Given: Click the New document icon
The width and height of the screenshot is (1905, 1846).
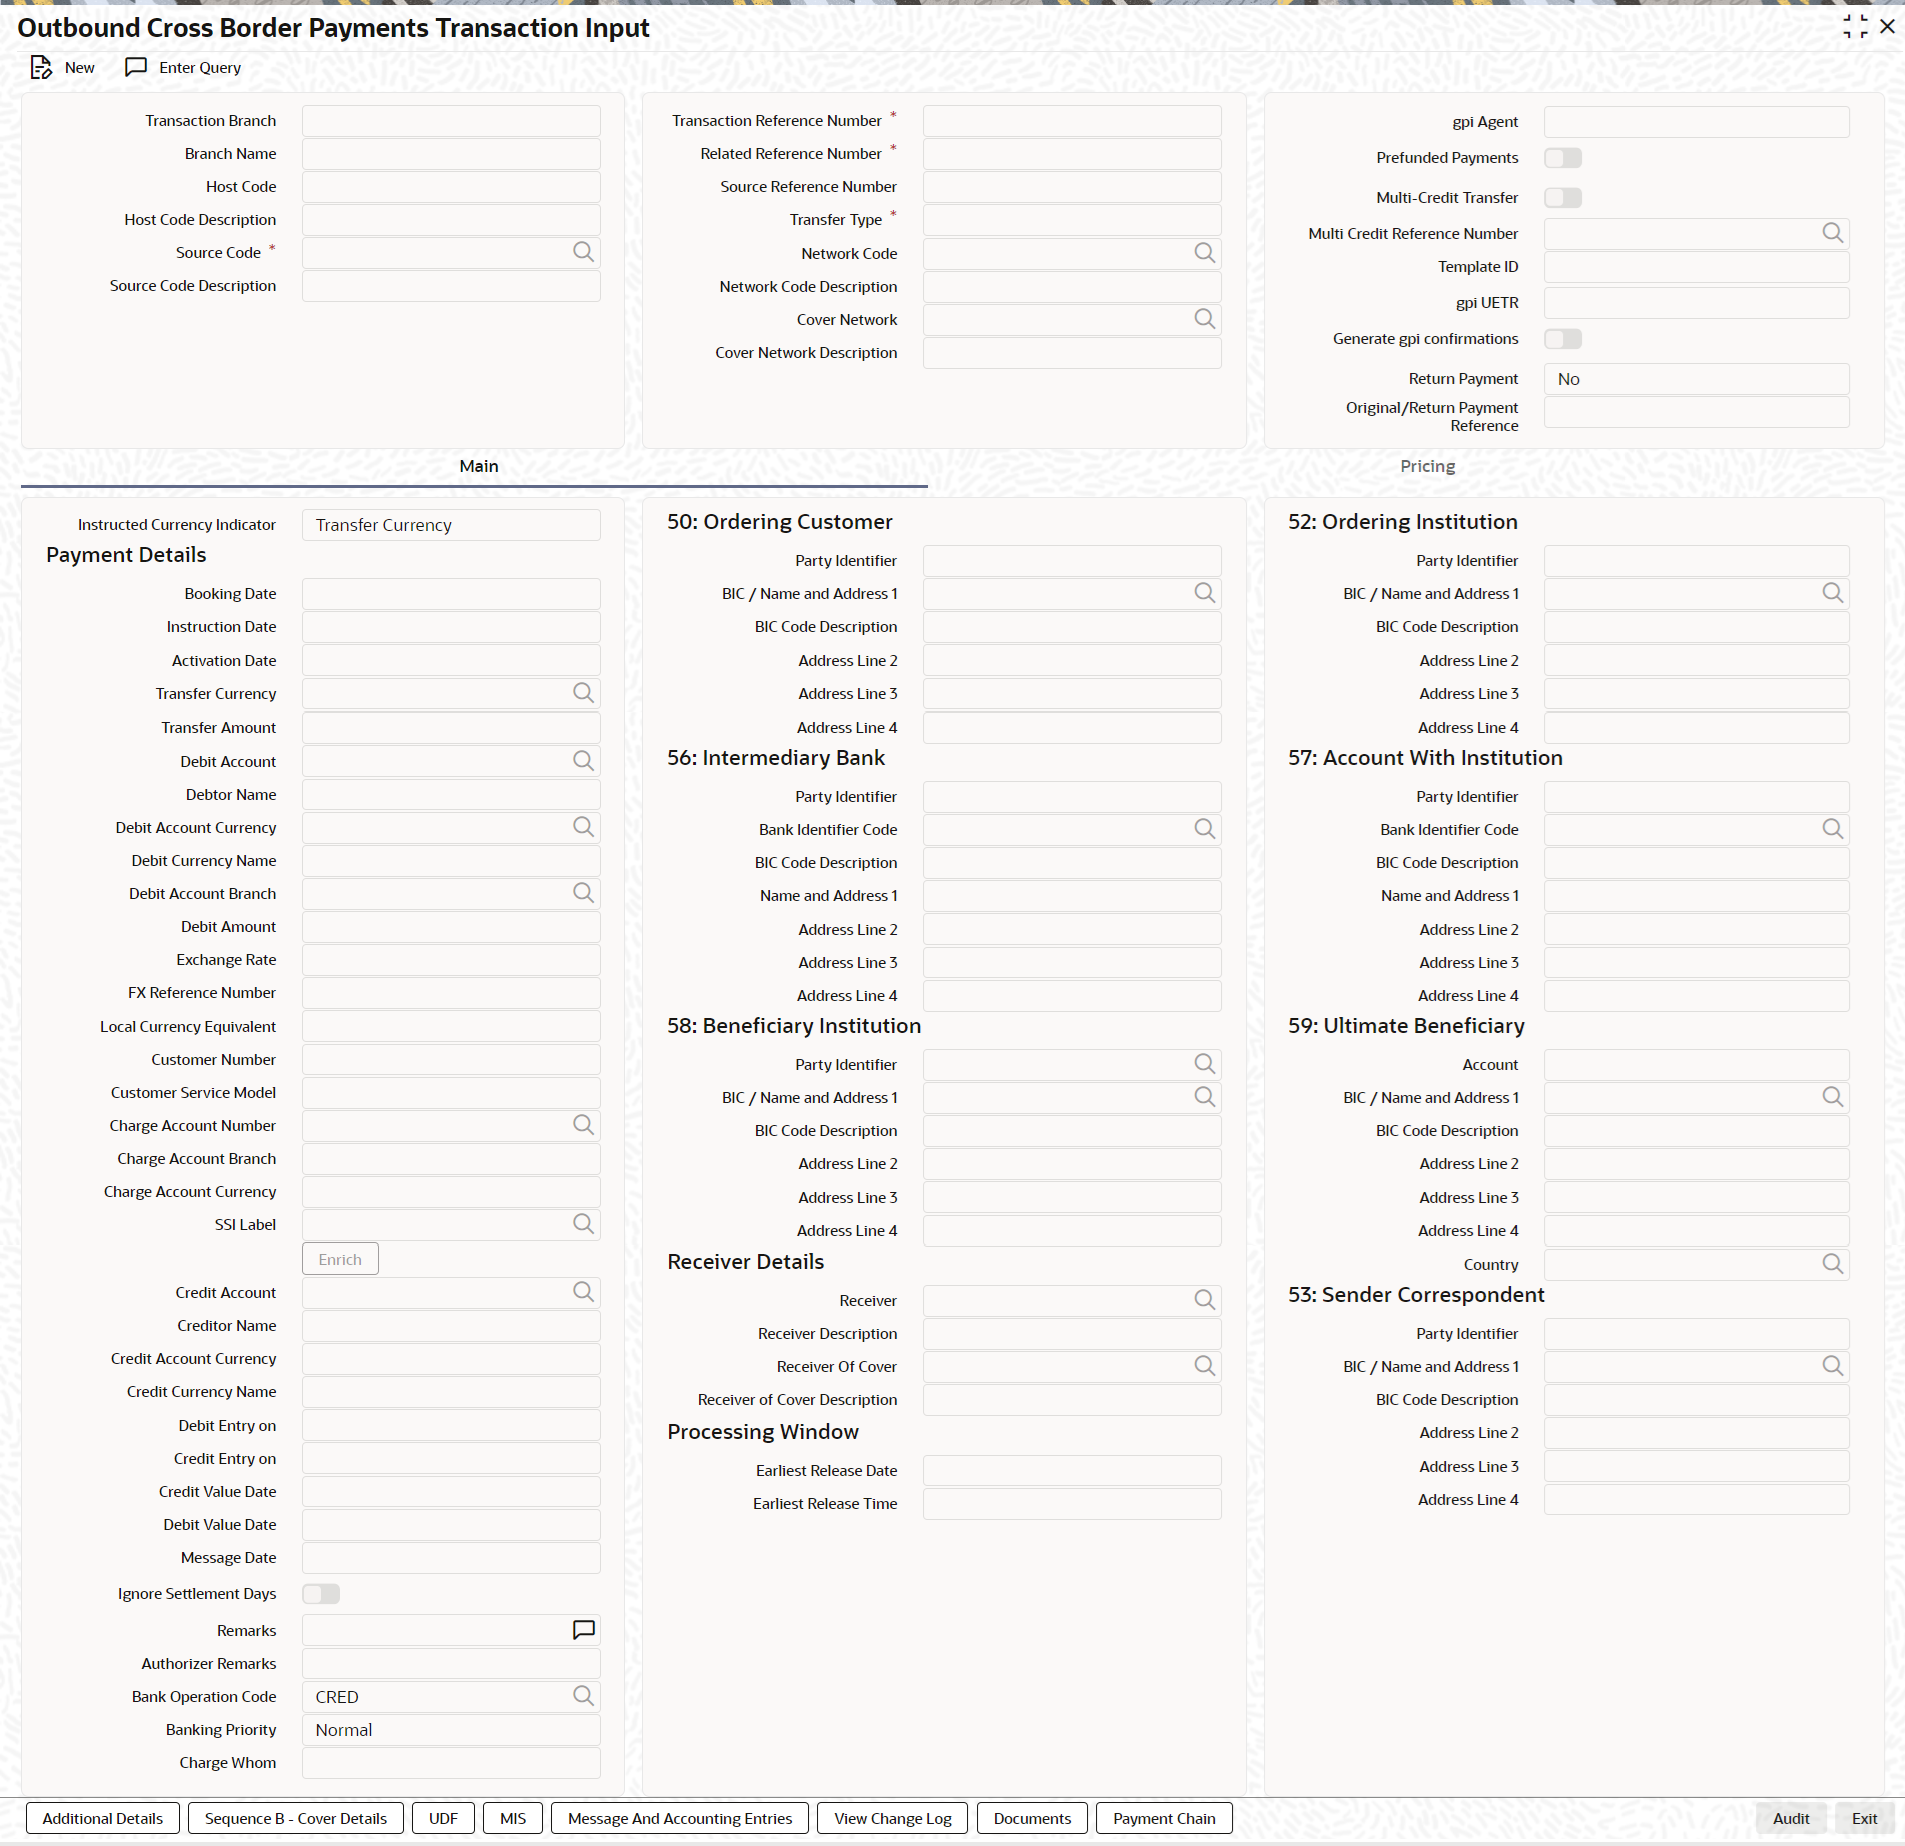Looking at the screenshot, I should coord(41,68).
